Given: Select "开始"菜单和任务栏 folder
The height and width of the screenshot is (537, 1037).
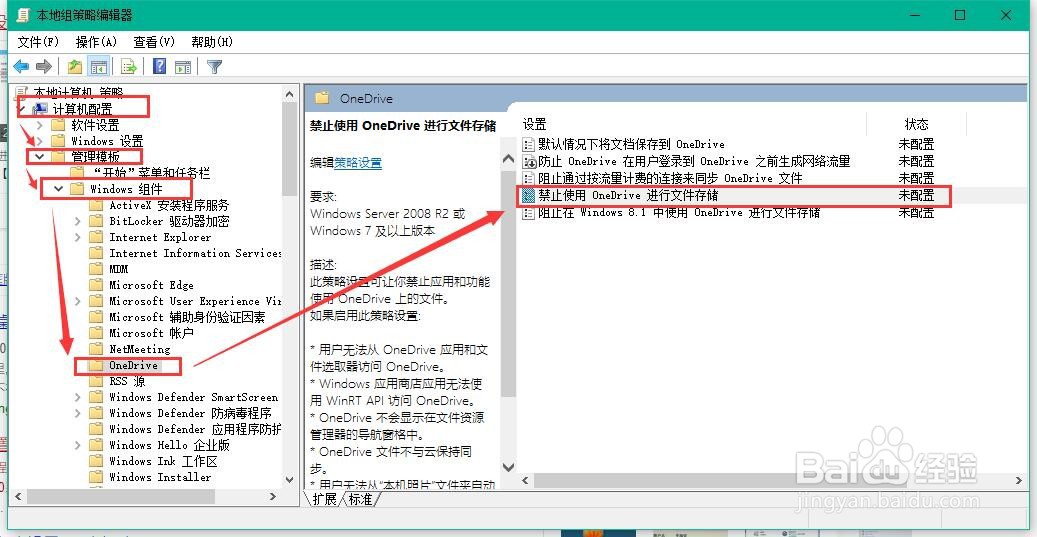Looking at the screenshot, I should 151,173.
